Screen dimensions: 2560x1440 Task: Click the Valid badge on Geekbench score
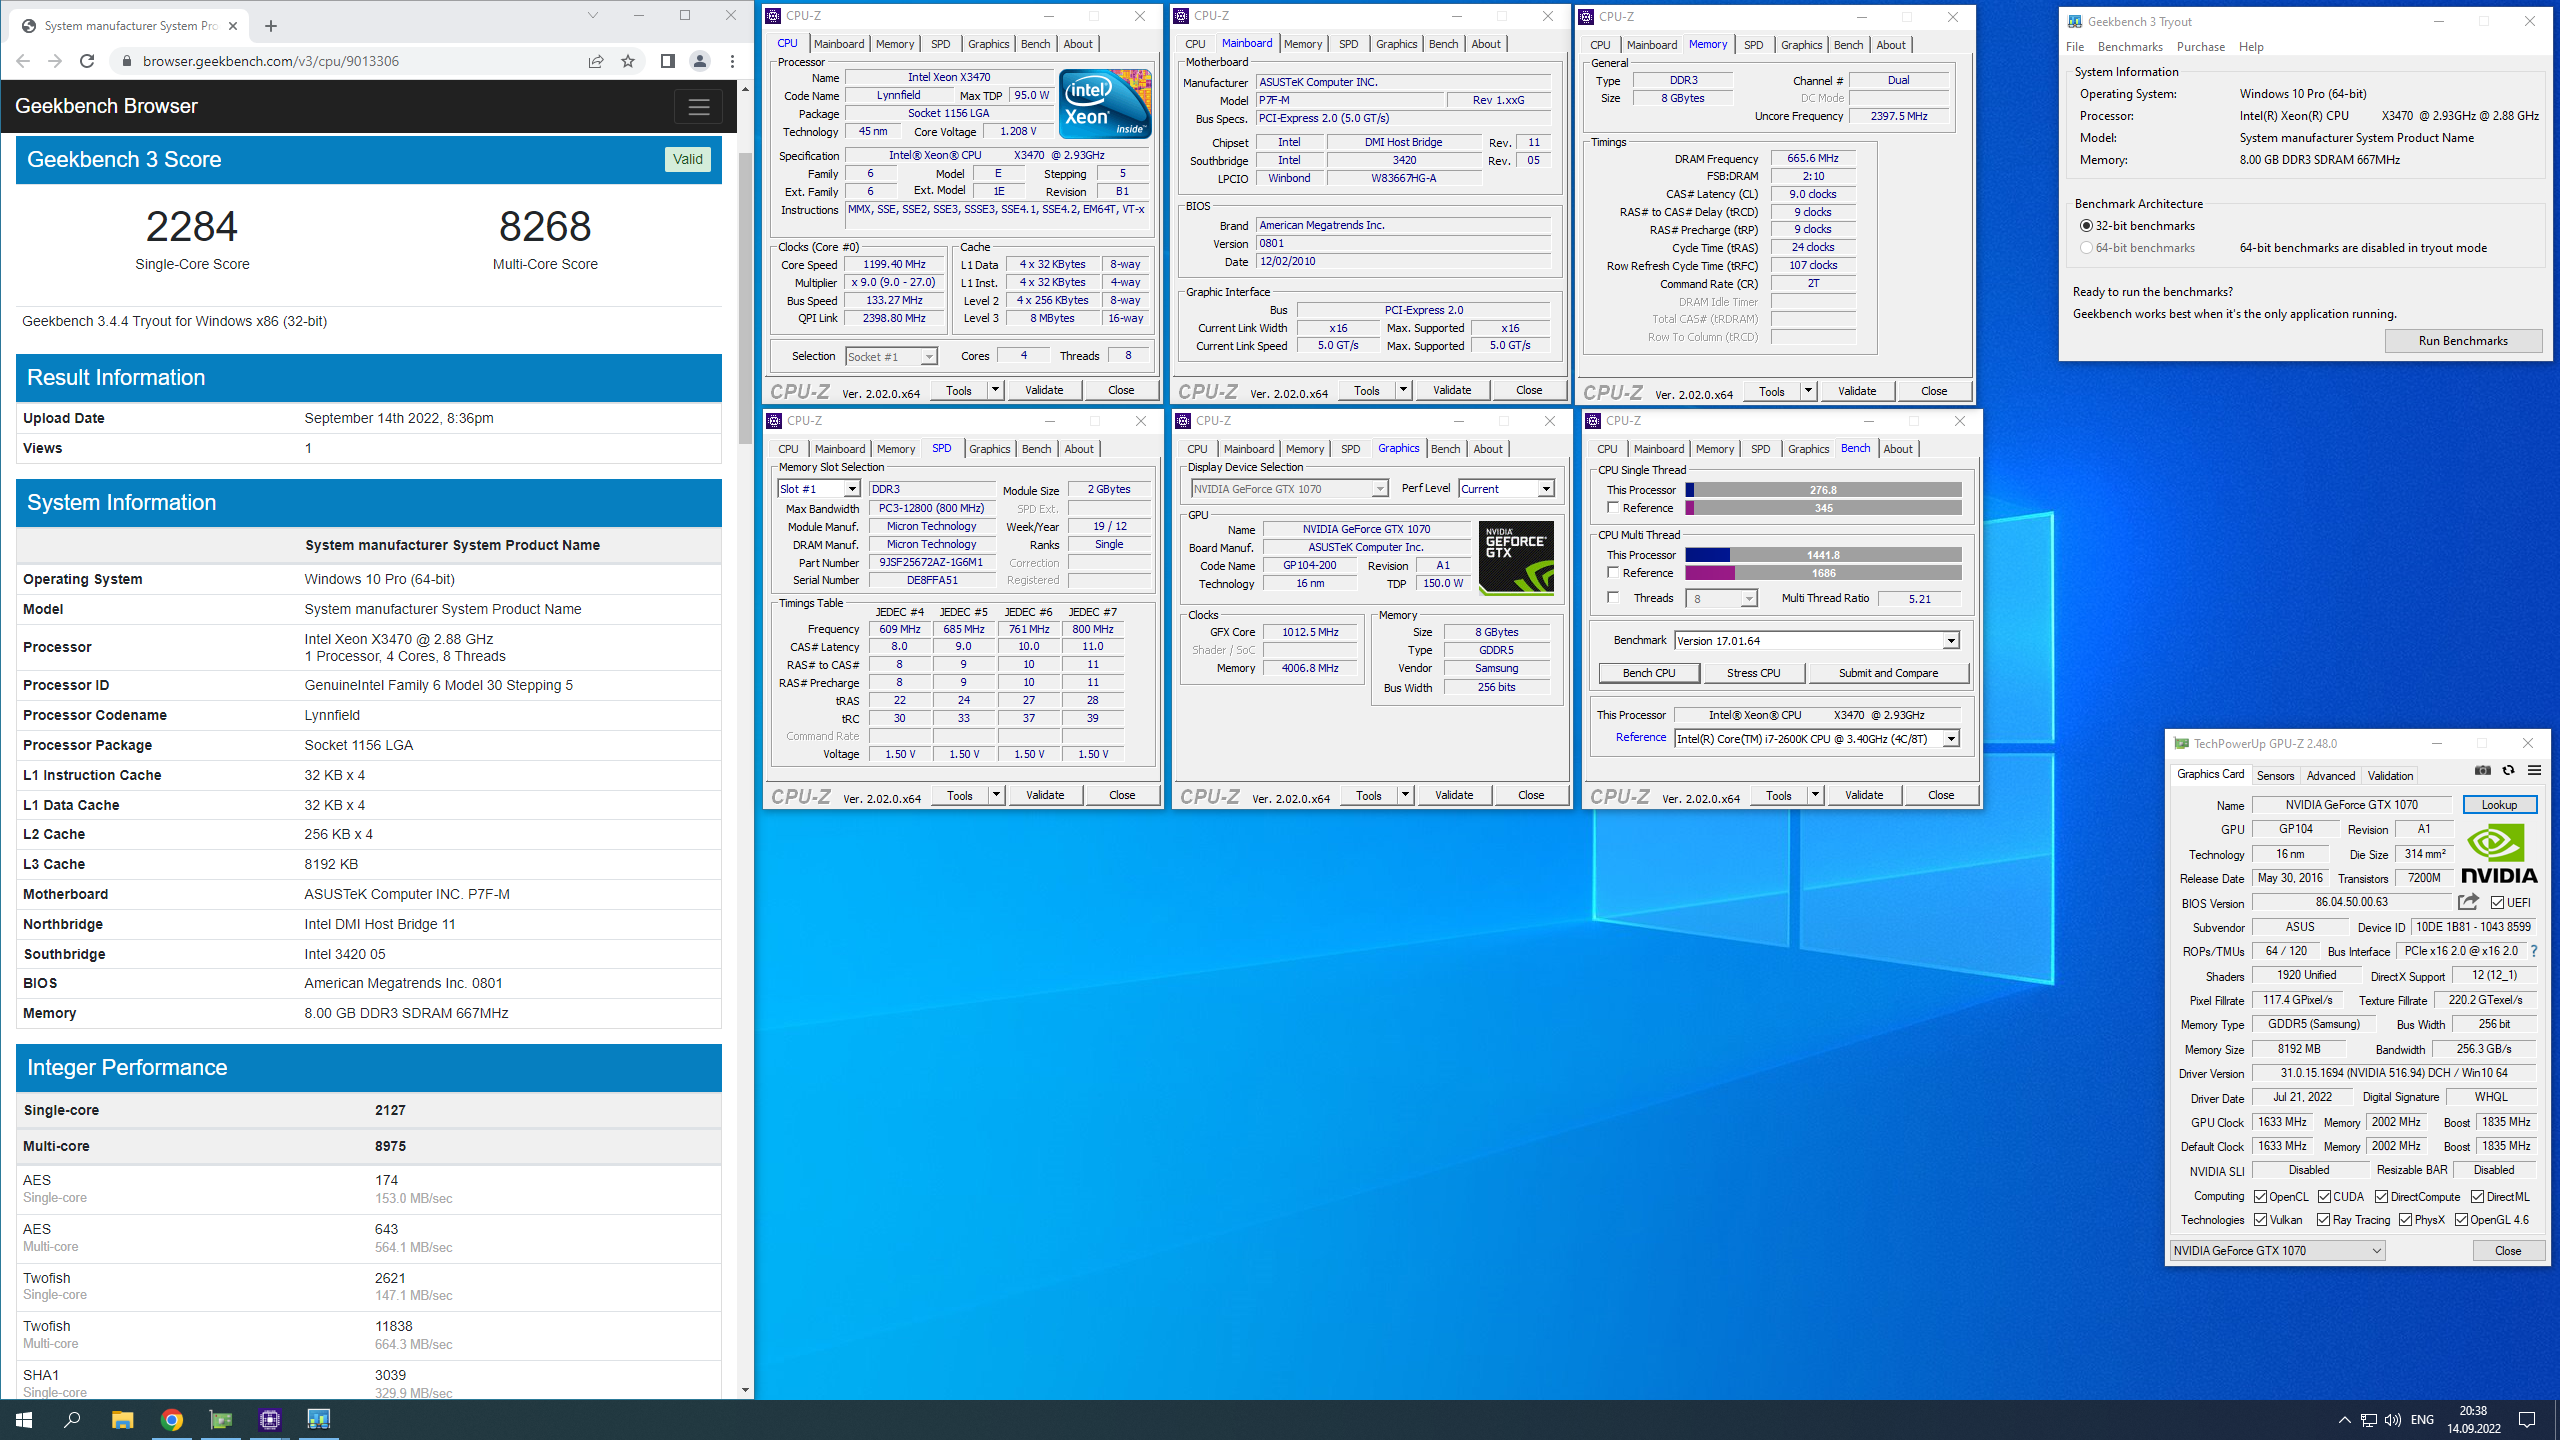pyautogui.click(x=688, y=159)
